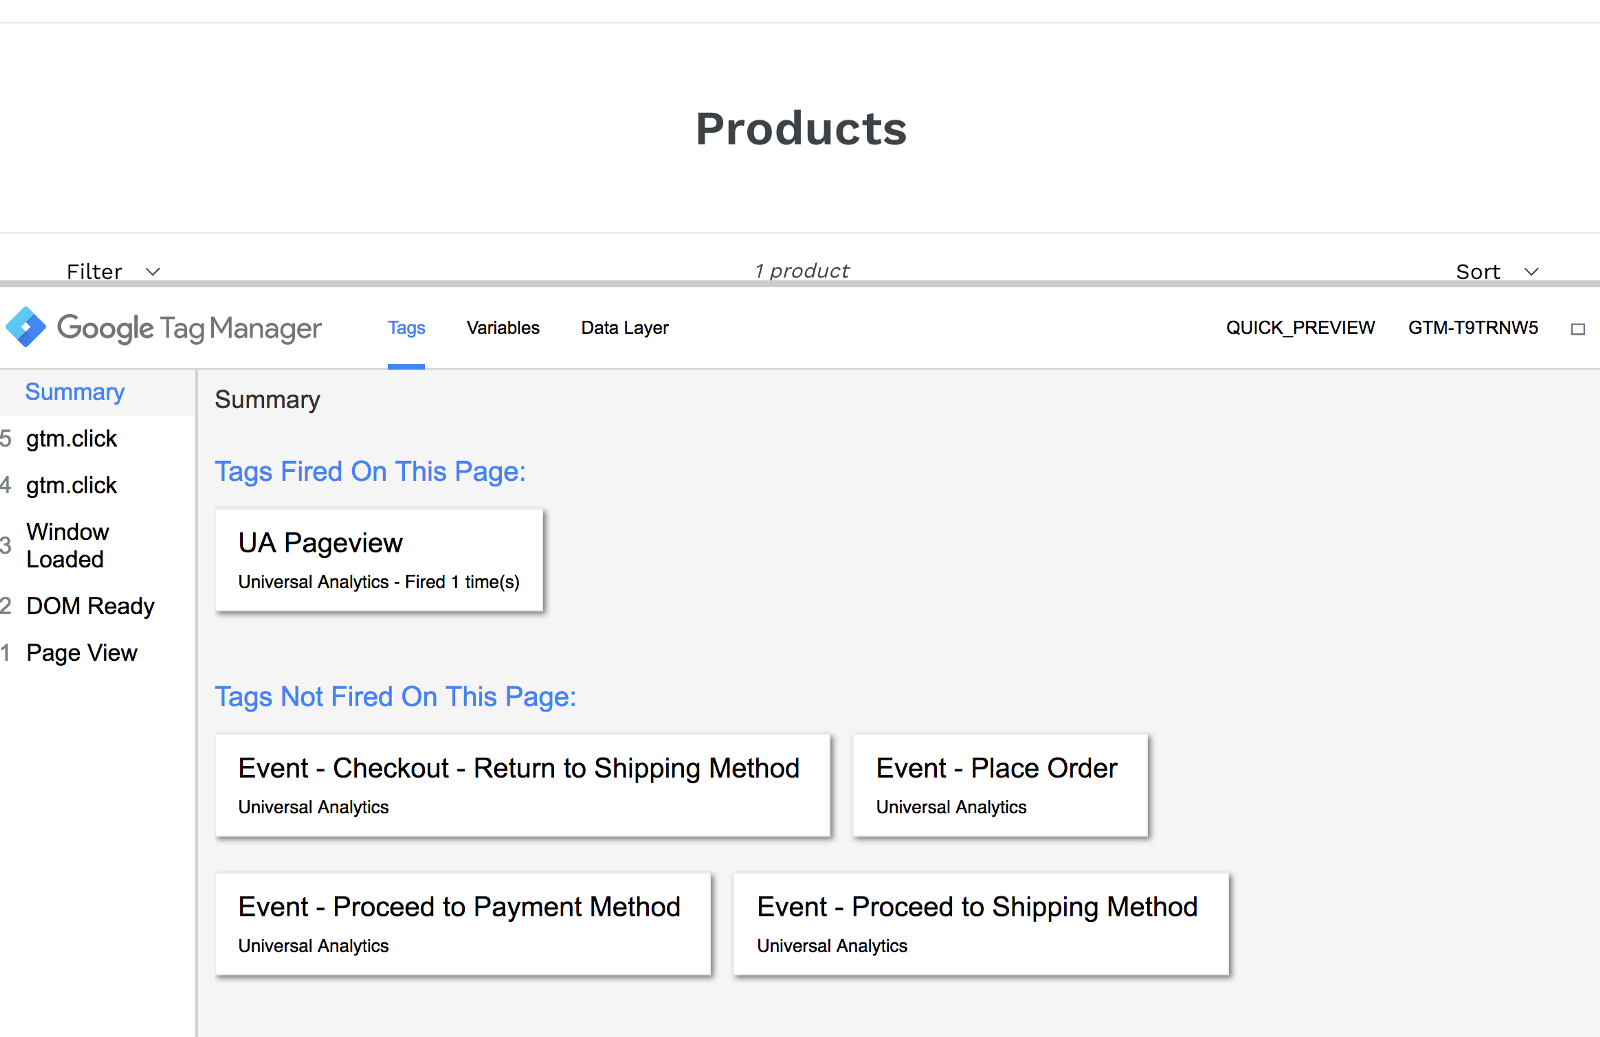Select the Page View event
This screenshot has height=1037, width=1600.
[82, 654]
